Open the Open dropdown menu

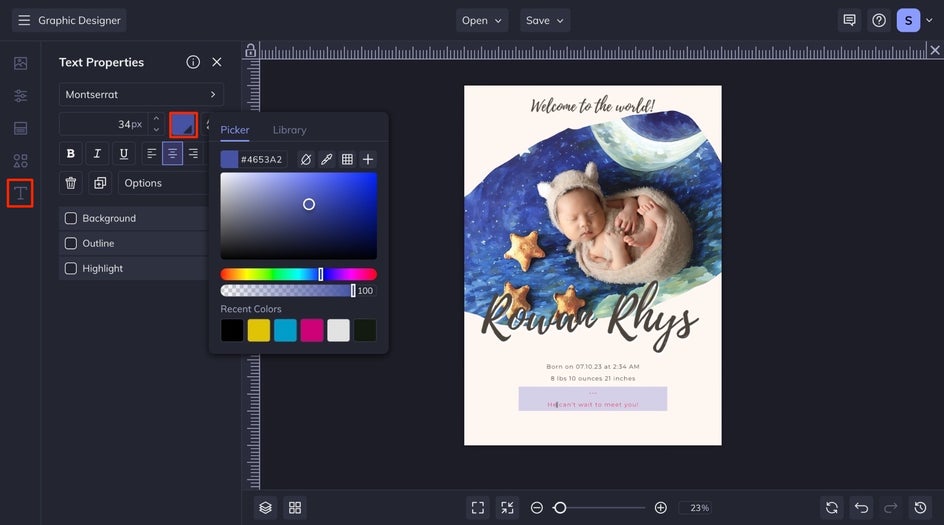click(482, 20)
